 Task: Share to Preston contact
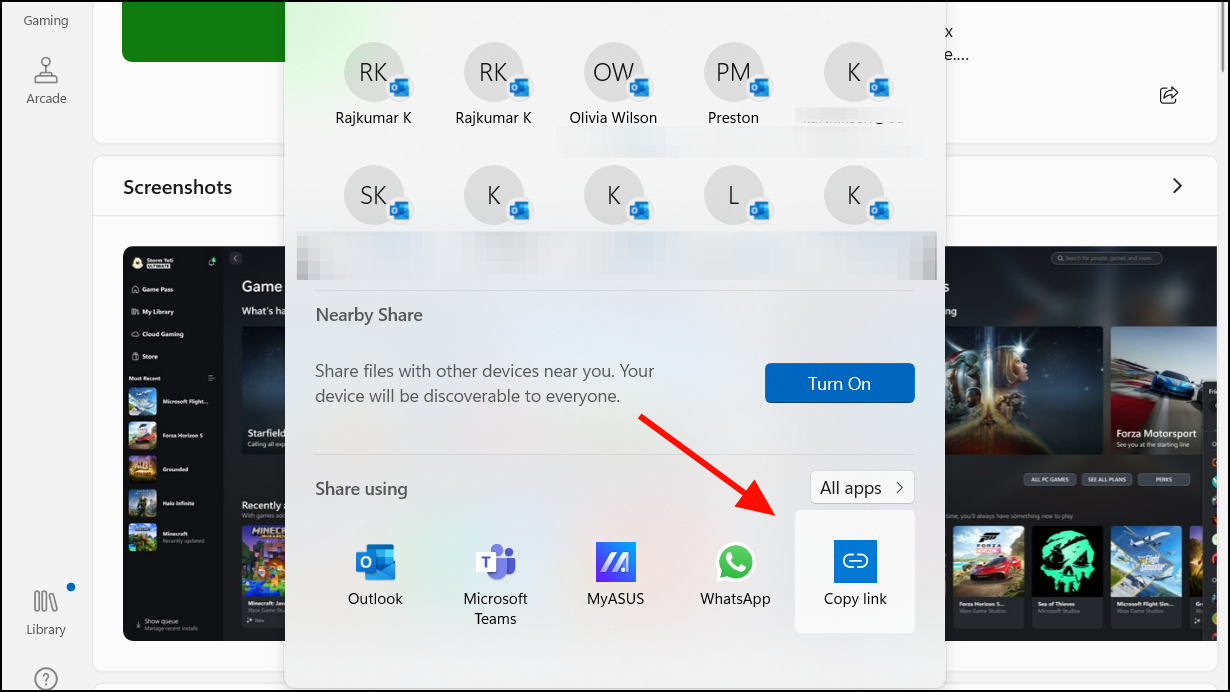click(x=734, y=85)
